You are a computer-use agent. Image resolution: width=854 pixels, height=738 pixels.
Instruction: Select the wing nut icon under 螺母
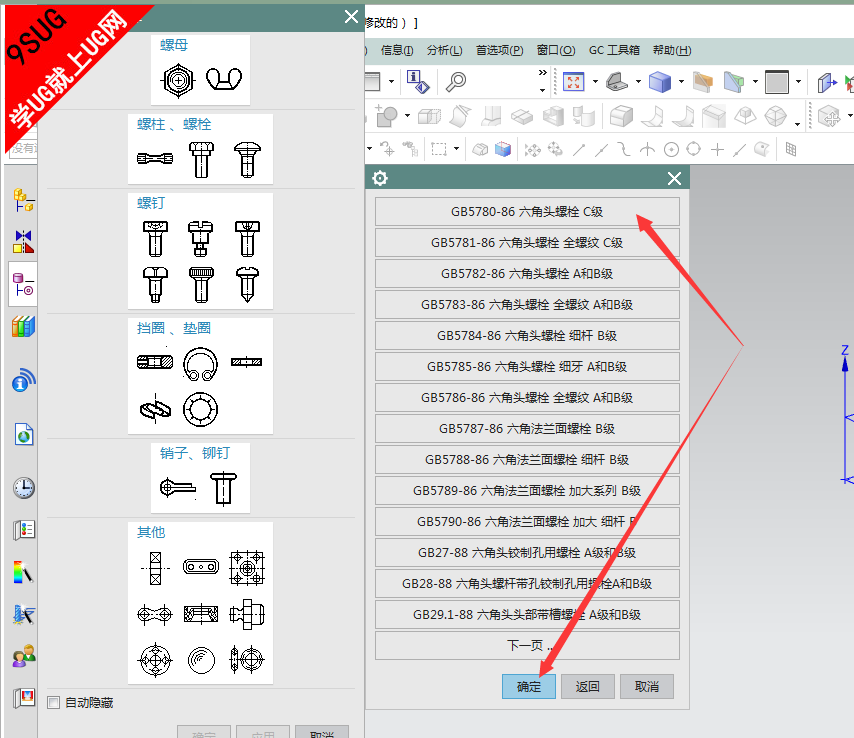(224, 80)
